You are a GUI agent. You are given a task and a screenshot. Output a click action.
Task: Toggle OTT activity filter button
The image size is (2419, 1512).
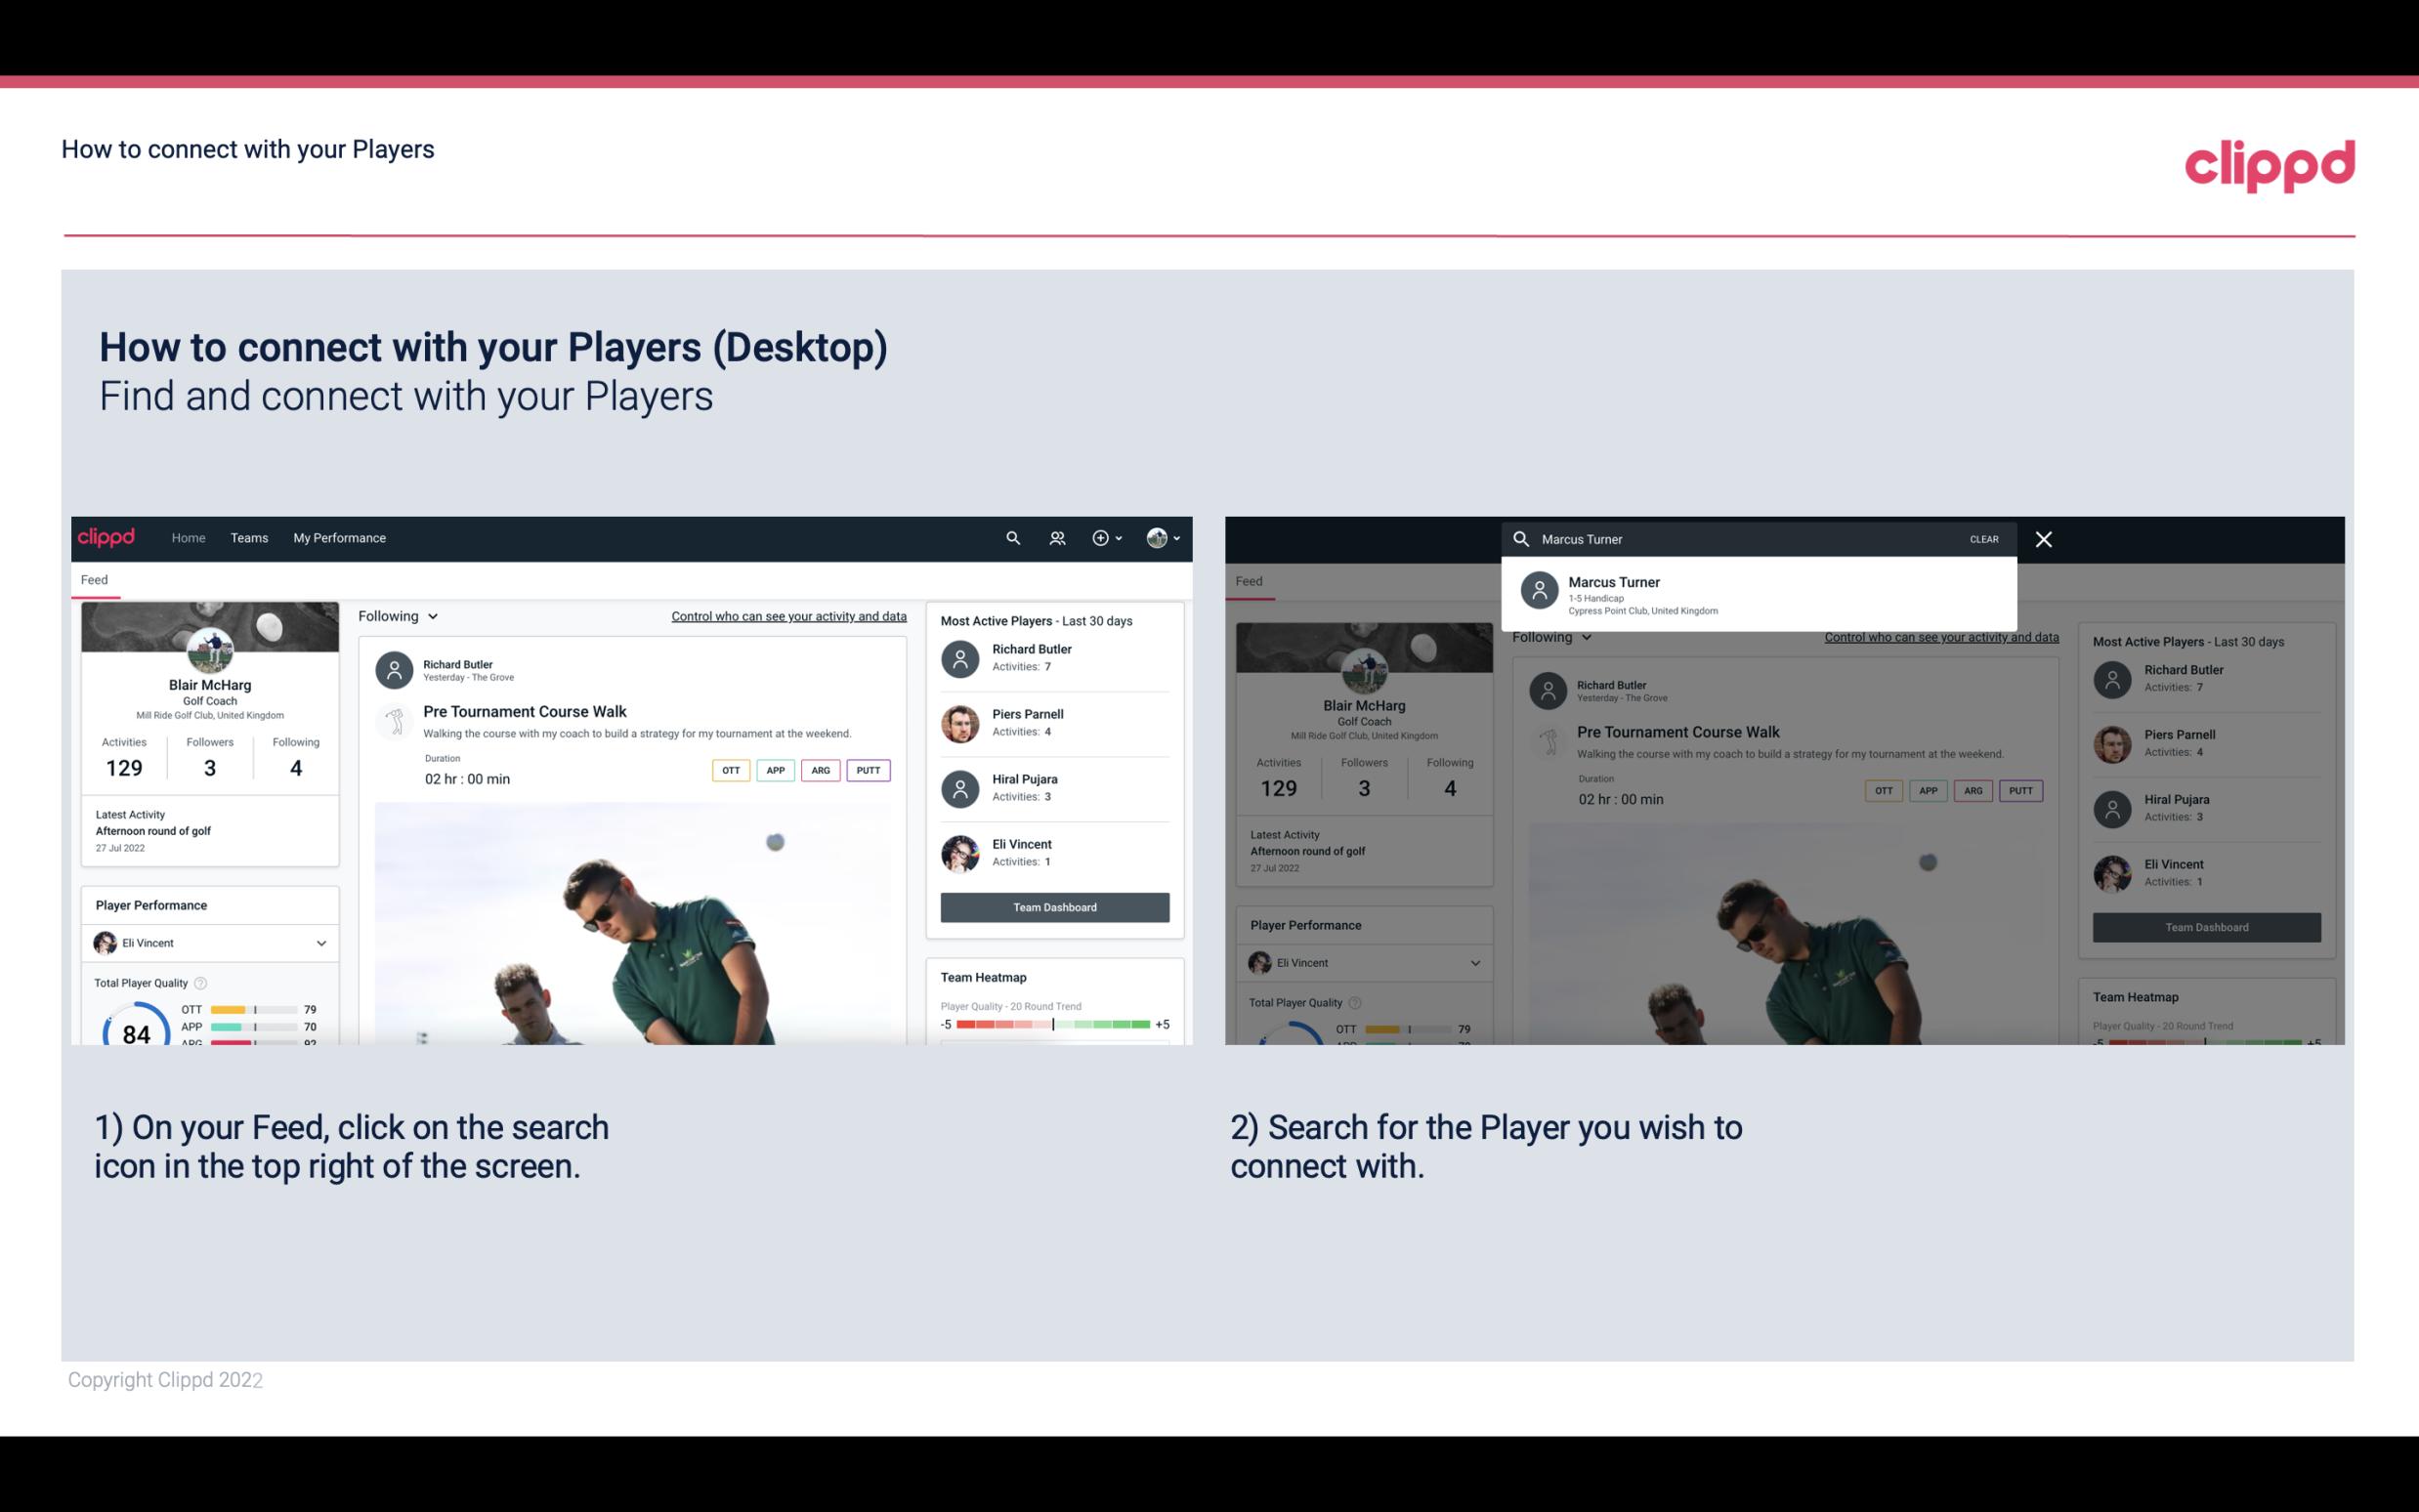pyautogui.click(x=728, y=770)
